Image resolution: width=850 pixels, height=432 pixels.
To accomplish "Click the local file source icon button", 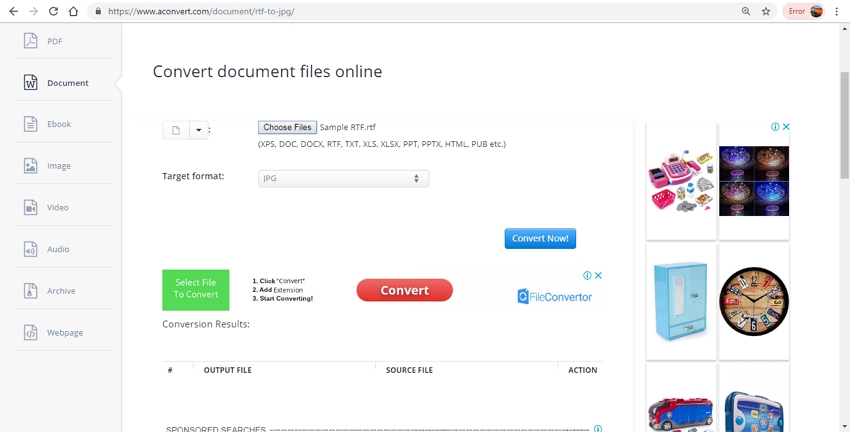I will click(x=176, y=130).
